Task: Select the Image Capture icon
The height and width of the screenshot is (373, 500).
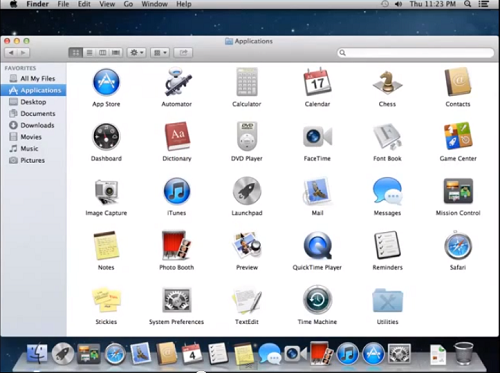Action: coord(106,191)
